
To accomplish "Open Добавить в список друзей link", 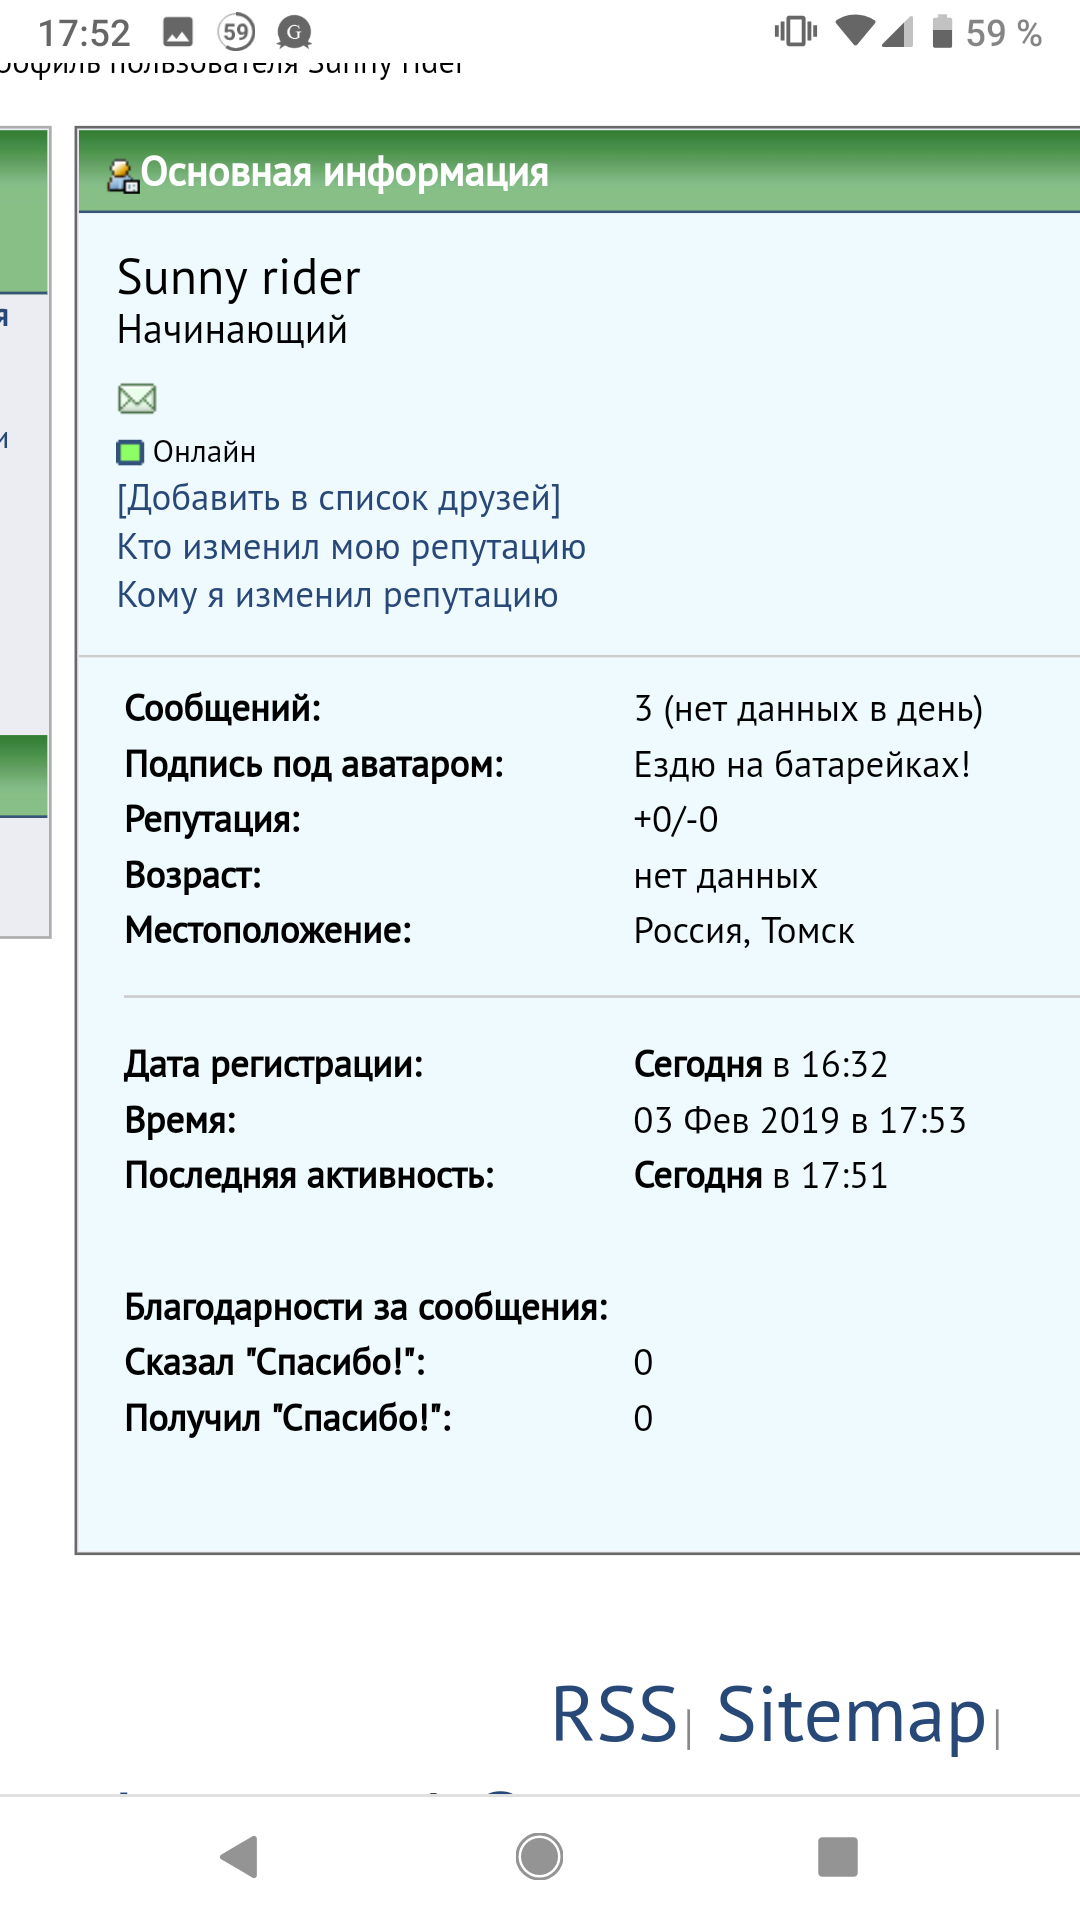I will point(339,498).
